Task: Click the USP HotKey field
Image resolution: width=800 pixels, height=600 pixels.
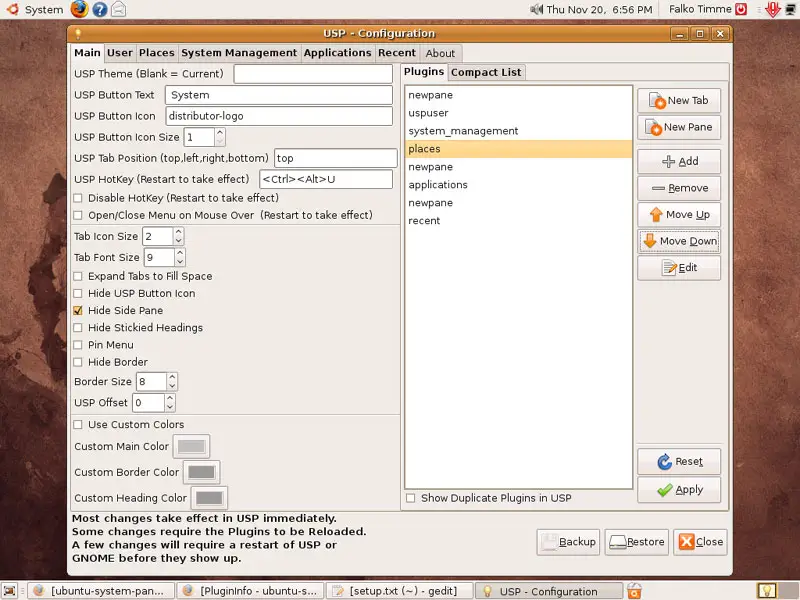Action: pyautogui.click(x=326, y=179)
